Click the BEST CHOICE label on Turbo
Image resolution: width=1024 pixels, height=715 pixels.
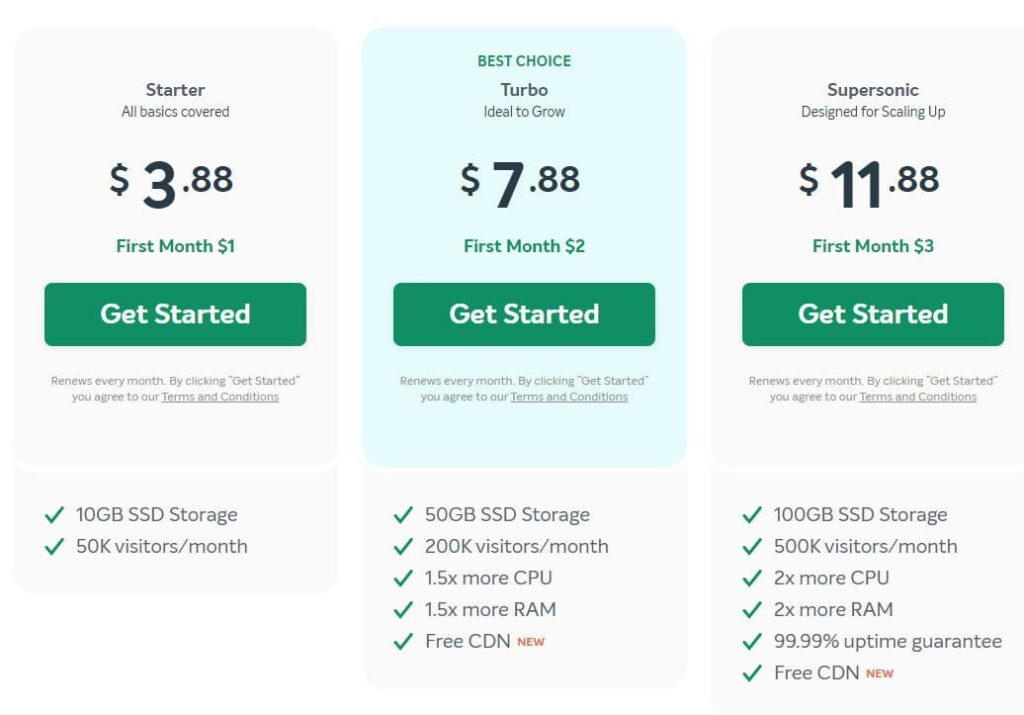[524, 61]
